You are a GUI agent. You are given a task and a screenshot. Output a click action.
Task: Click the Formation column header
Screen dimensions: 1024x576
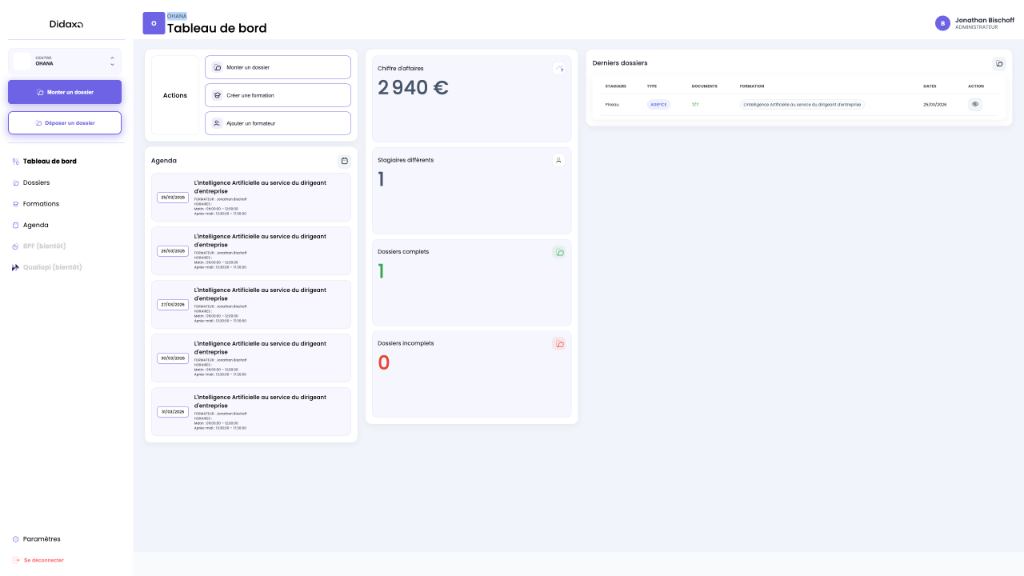point(752,86)
